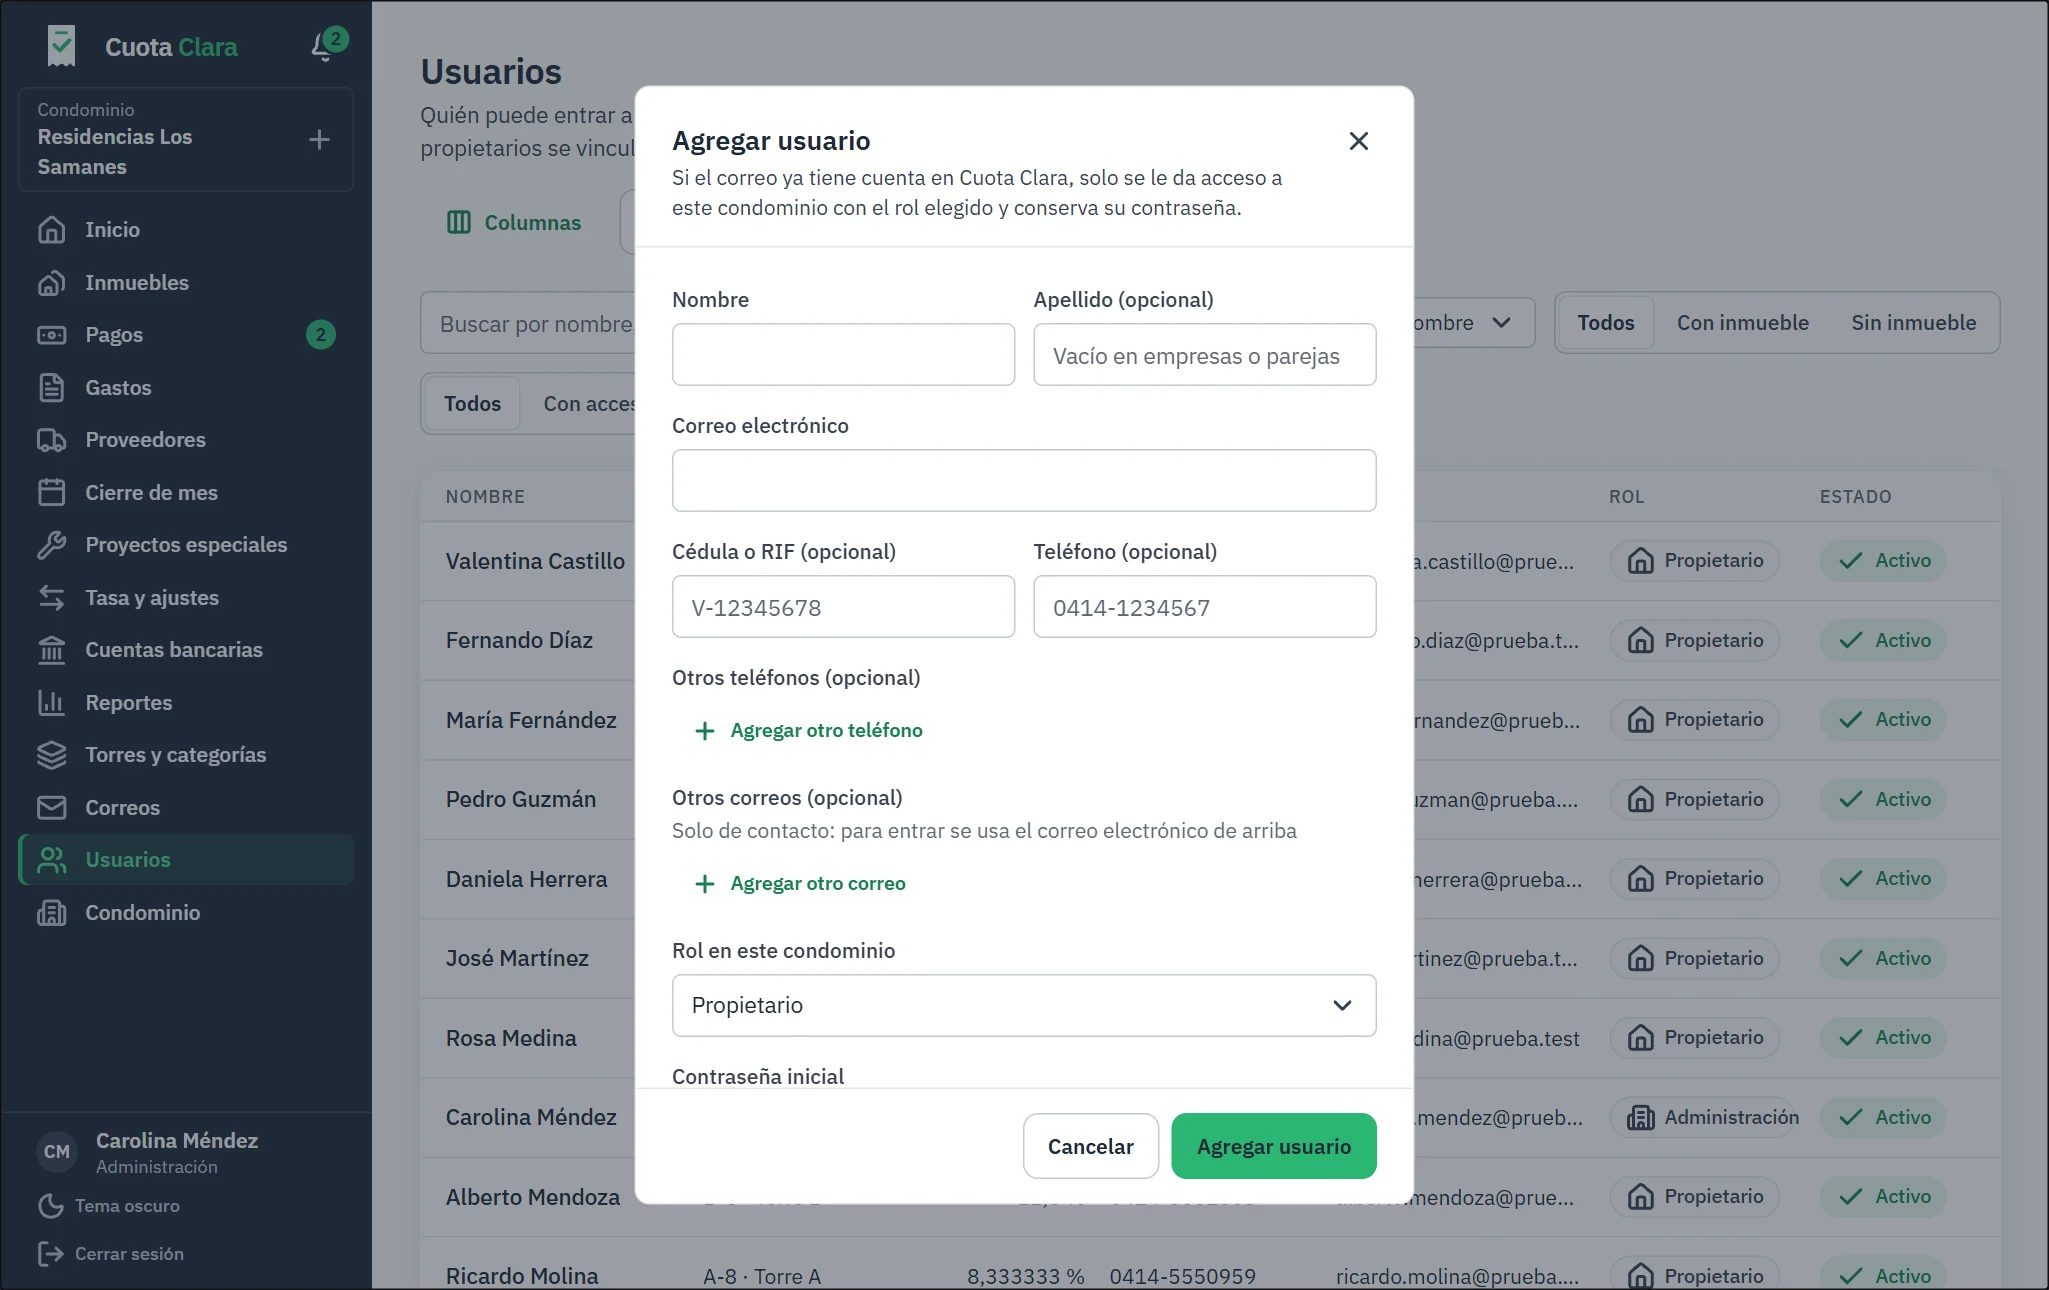Close the Agregar usuario dialog

(1358, 141)
